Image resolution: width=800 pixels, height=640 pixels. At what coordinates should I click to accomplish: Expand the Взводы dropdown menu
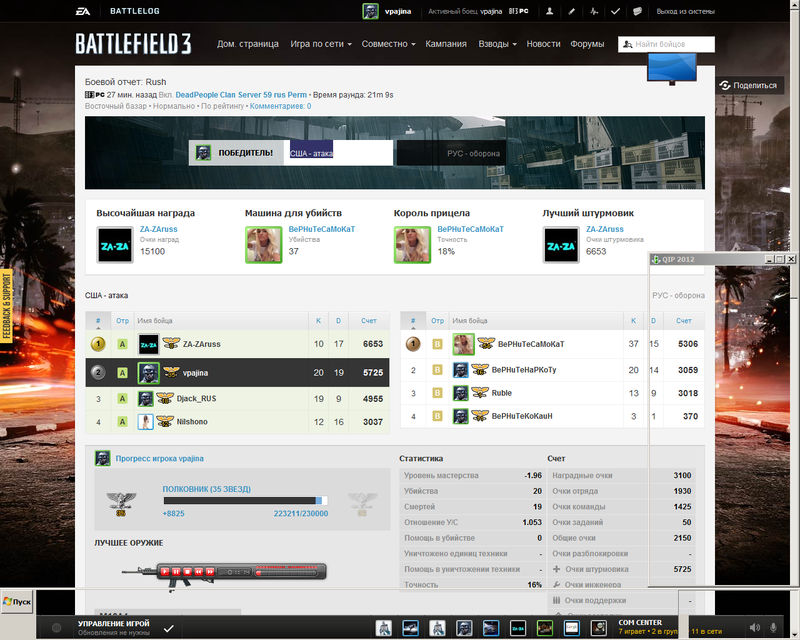point(497,44)
